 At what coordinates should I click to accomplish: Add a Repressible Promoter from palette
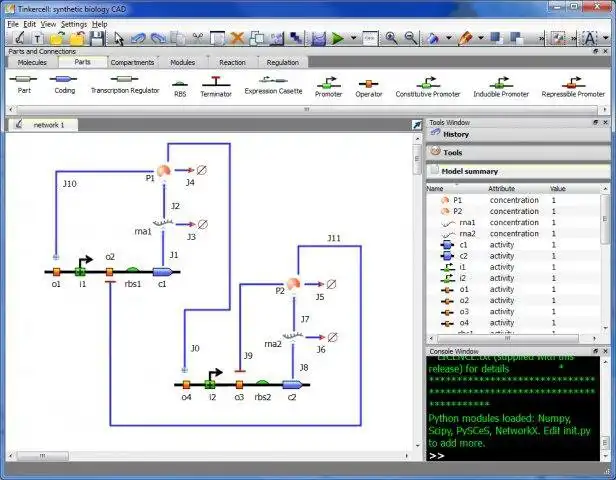tap(573, 87)
